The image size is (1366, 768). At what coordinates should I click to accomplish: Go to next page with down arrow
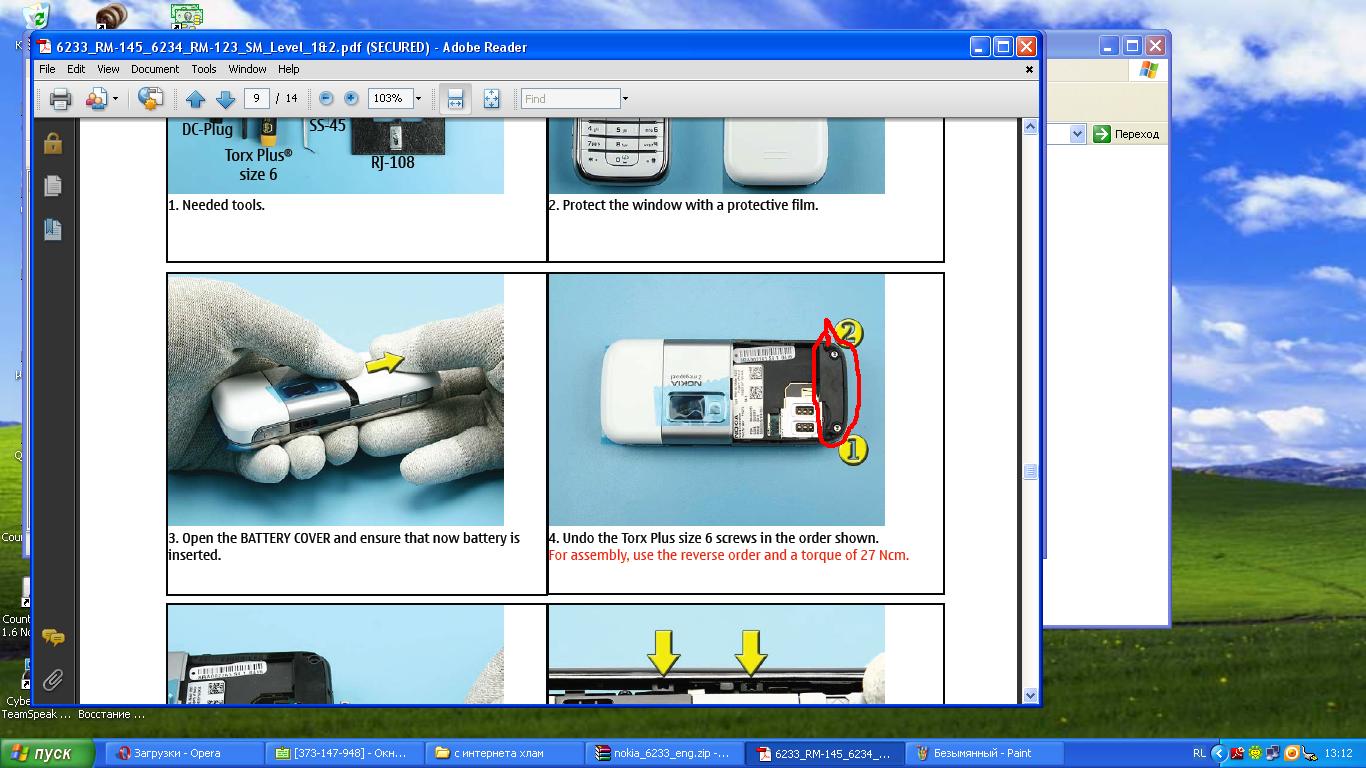(226, 98)
